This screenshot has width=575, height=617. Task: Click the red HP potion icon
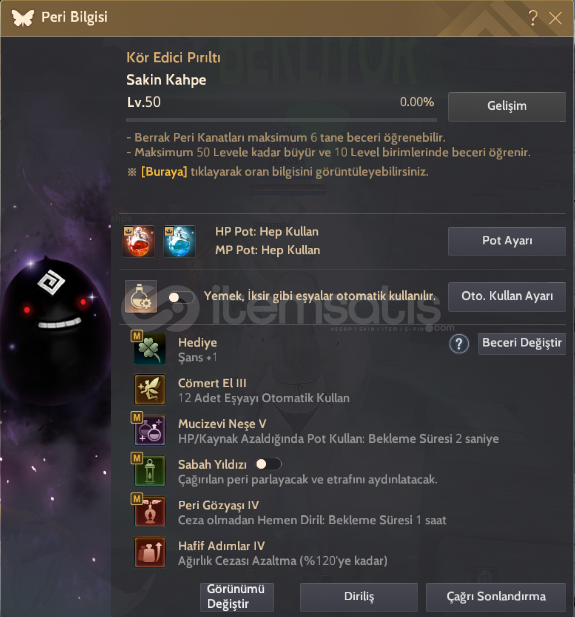(x=139, y=241)
